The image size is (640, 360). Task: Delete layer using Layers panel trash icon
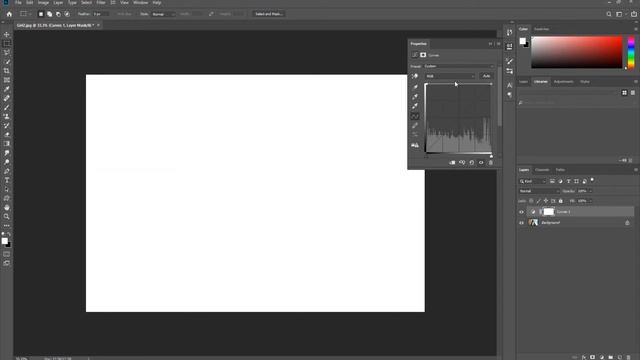click(629, 357)
